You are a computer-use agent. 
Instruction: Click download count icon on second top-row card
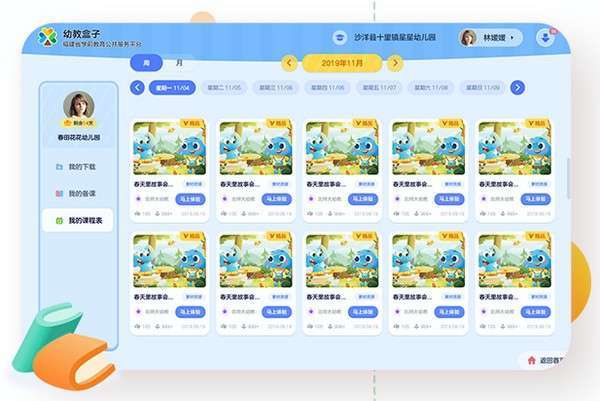click(x=243, y=214)
